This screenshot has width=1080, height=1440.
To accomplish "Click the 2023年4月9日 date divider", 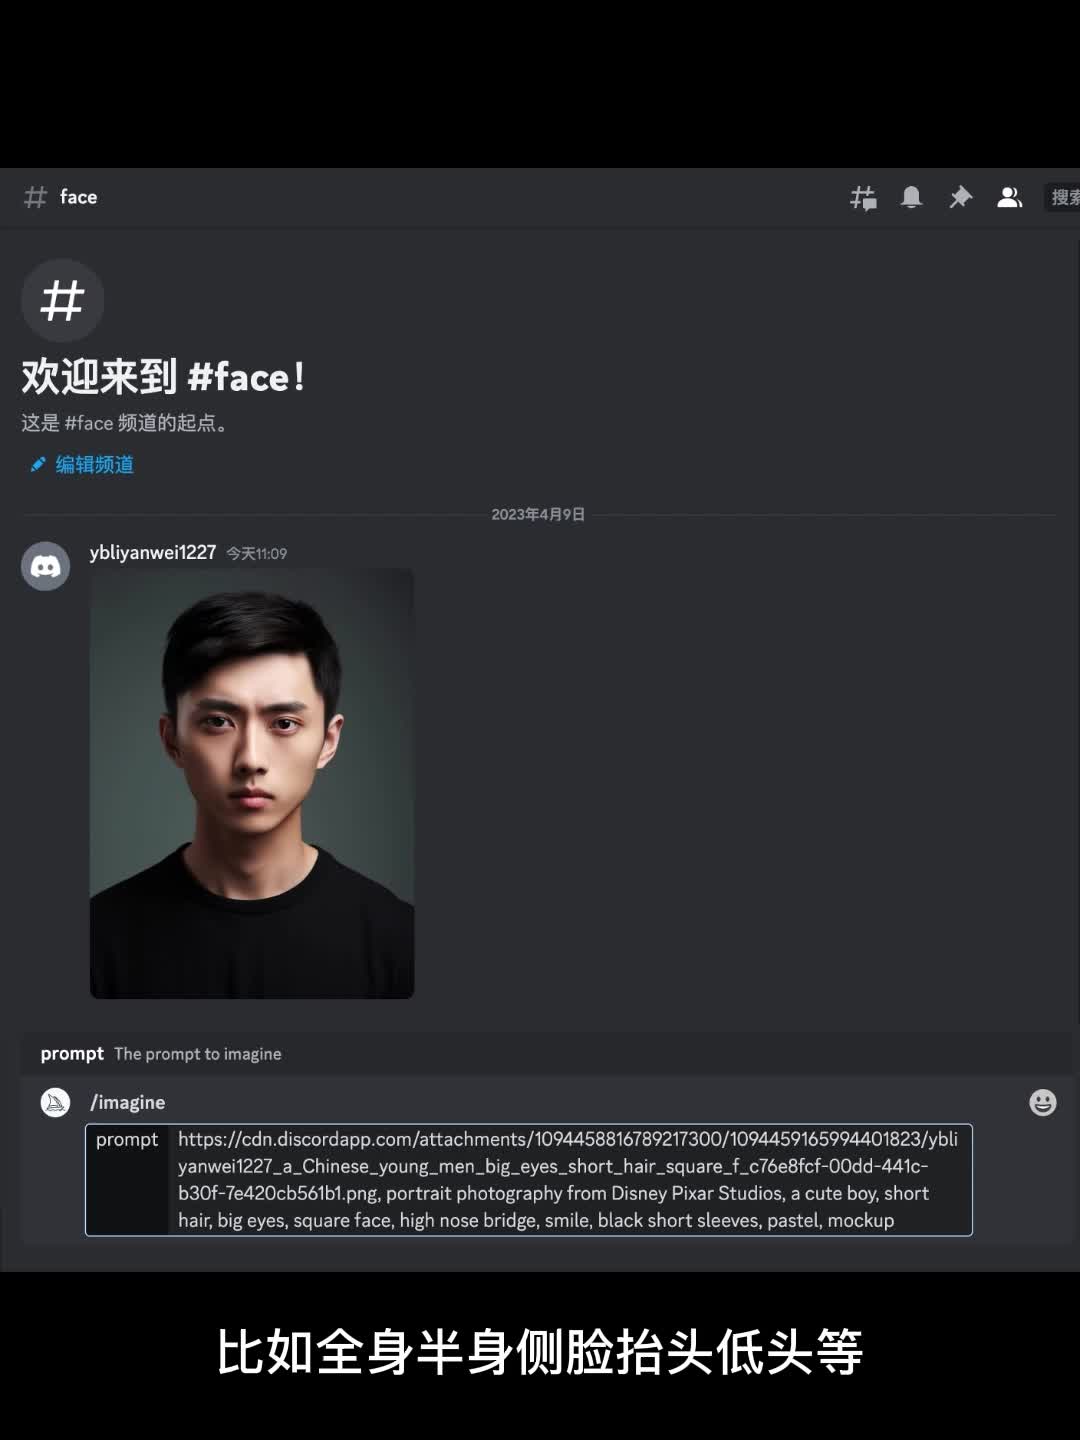I will [538, 514].
